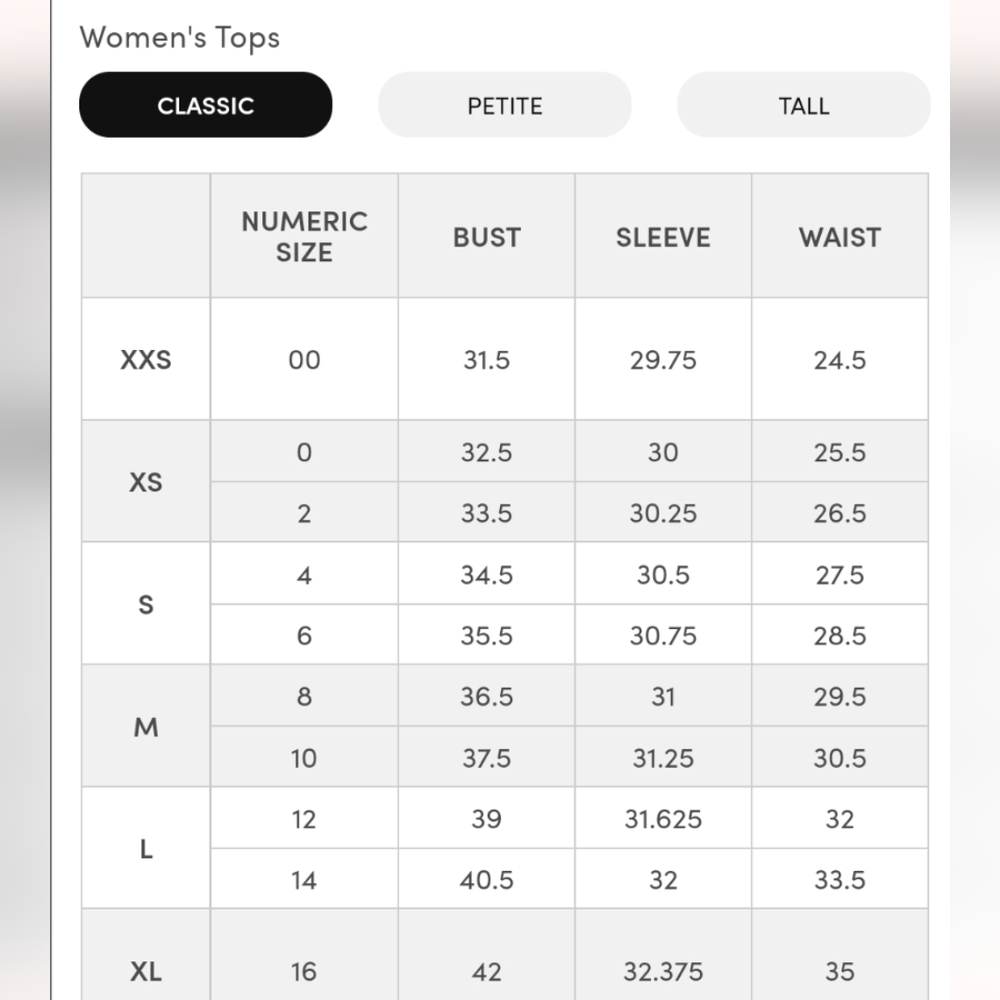Click the sleeve value 31.625 cell
1000x1000 pixels.
pyautogui.click(x=663, y=819)
